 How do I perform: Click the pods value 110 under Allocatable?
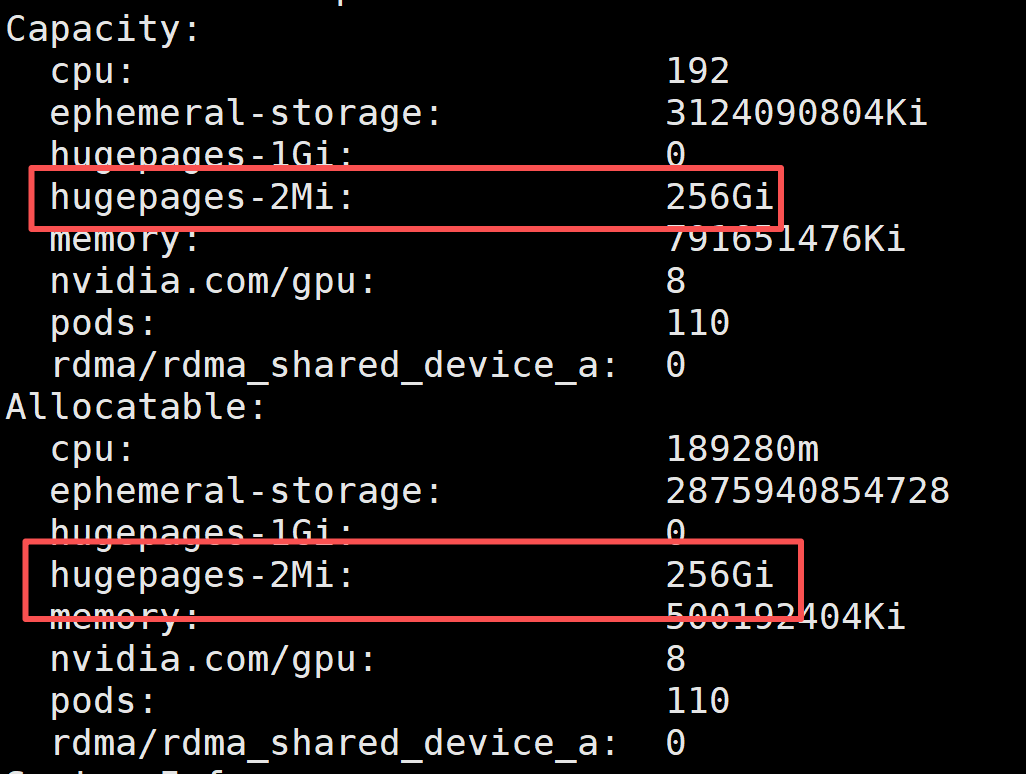(697, 701)
